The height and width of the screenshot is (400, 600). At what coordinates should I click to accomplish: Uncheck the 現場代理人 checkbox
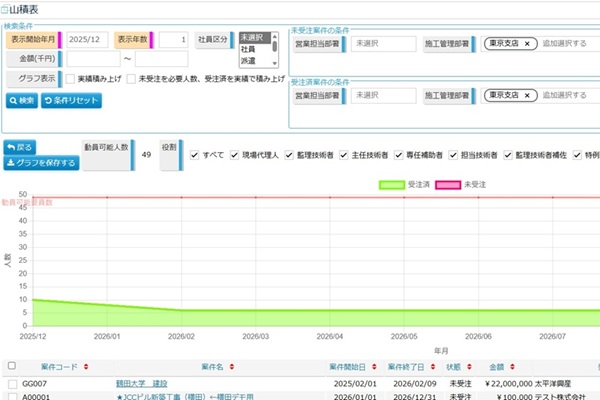click(235, 156)
